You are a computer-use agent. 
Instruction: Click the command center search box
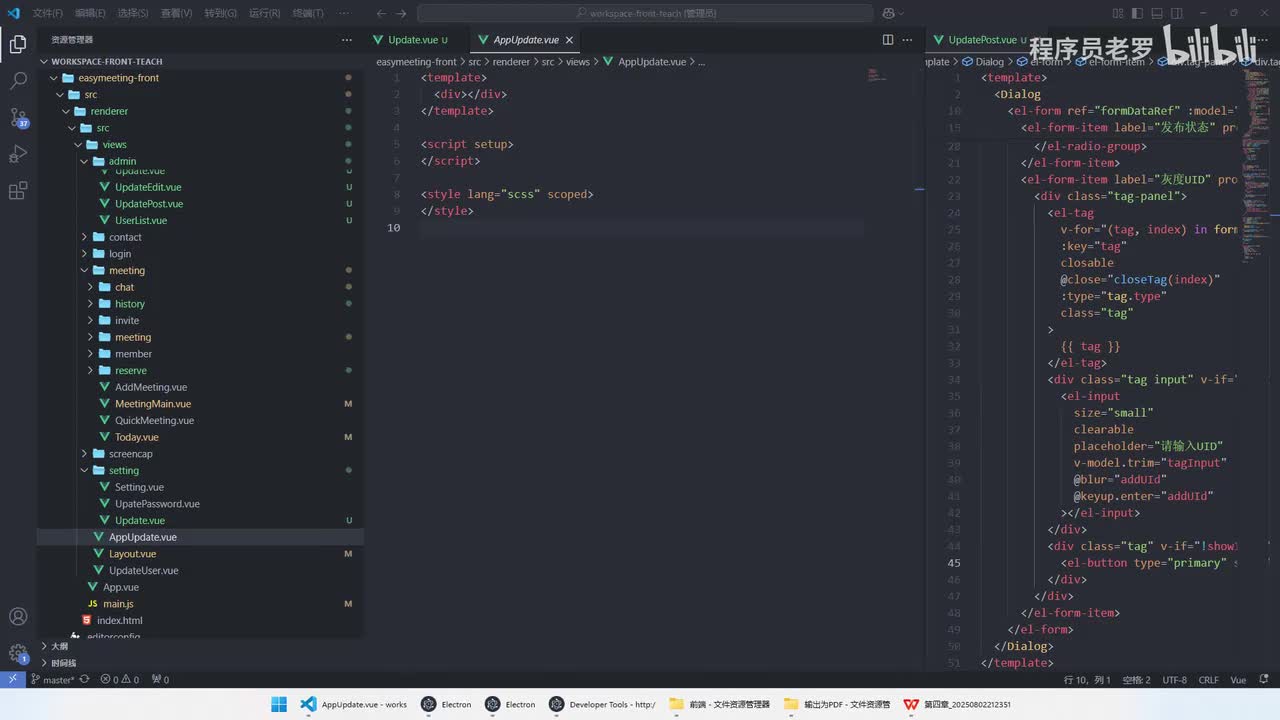pos(645,13)
